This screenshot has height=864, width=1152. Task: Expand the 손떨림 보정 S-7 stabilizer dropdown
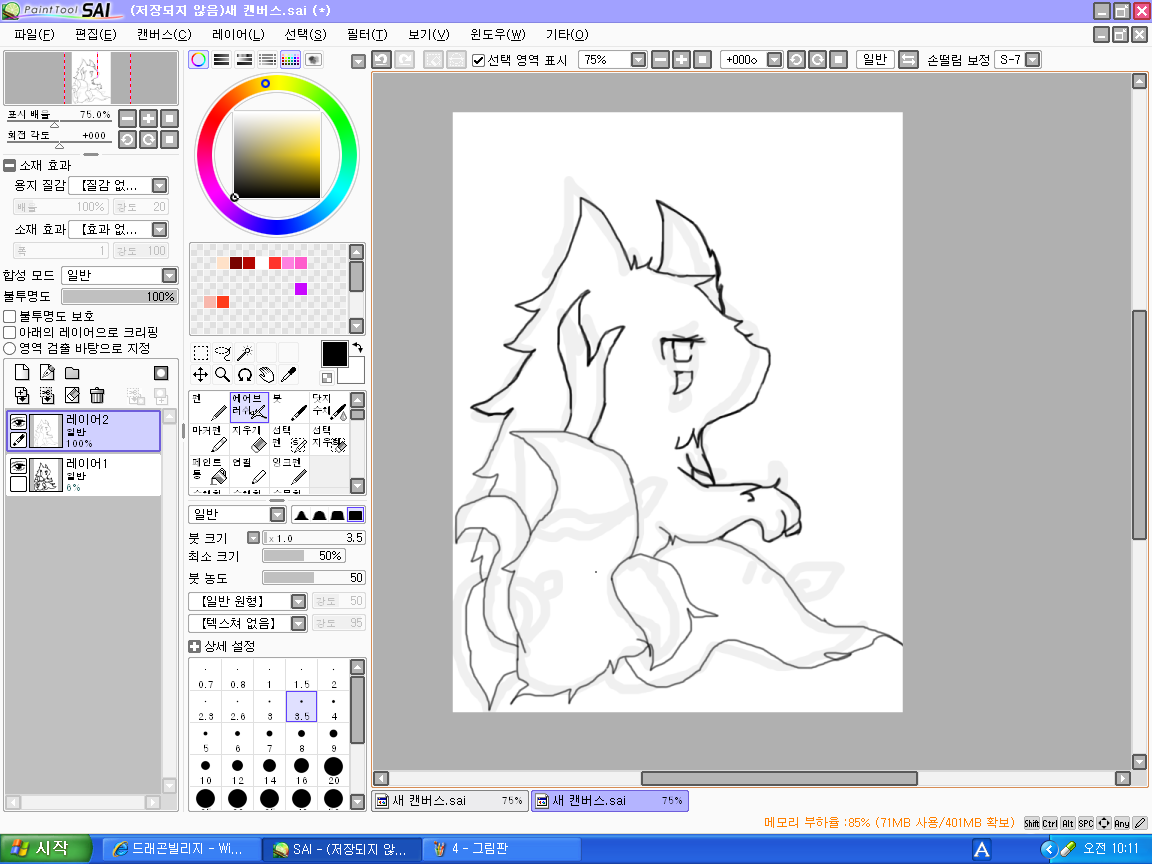1032,60
